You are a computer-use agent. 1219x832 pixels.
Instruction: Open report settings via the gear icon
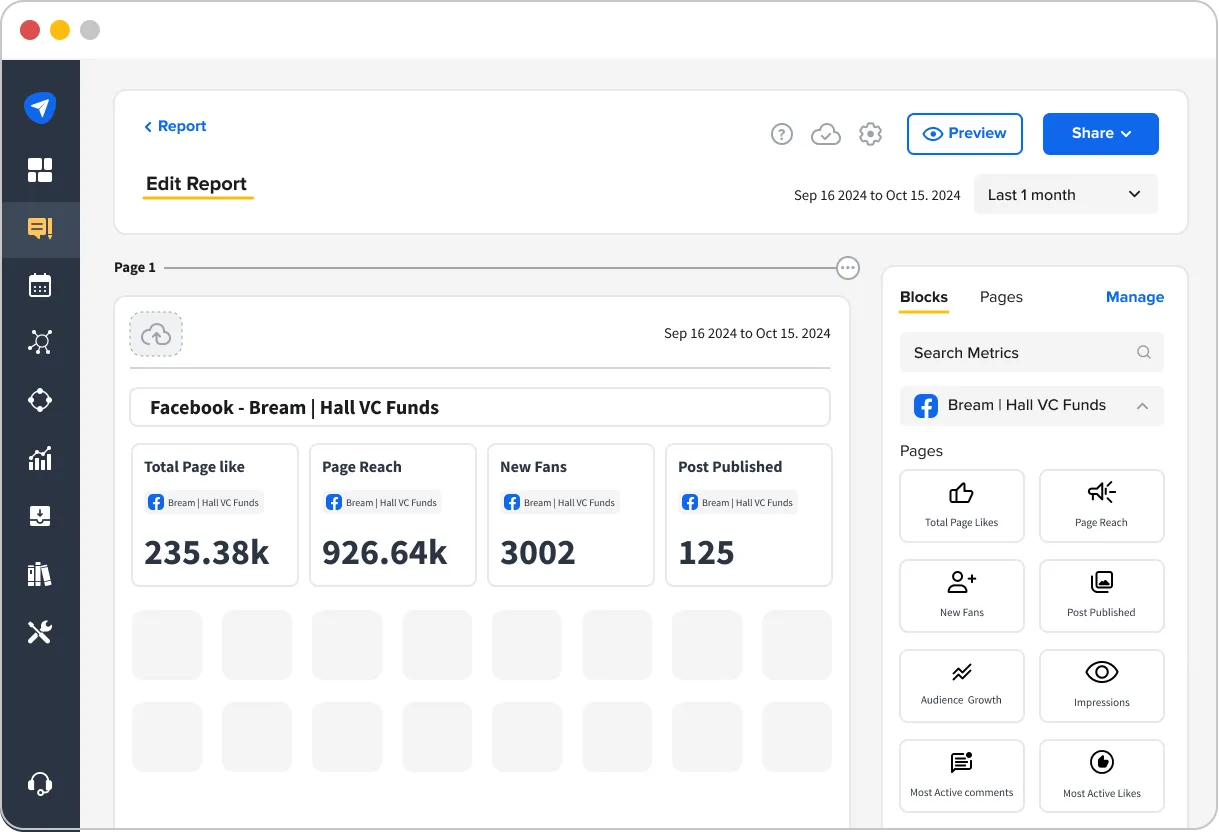click(x=870, y=133)
